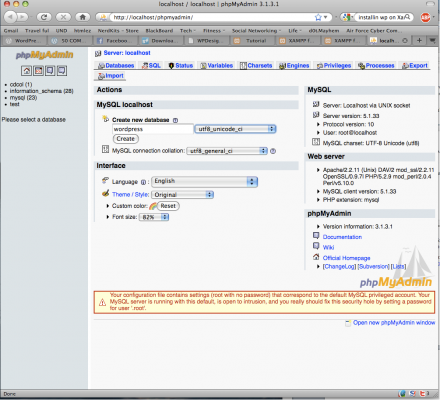
Task: Open the Theme Original dropdown
Action: point(182,195)
